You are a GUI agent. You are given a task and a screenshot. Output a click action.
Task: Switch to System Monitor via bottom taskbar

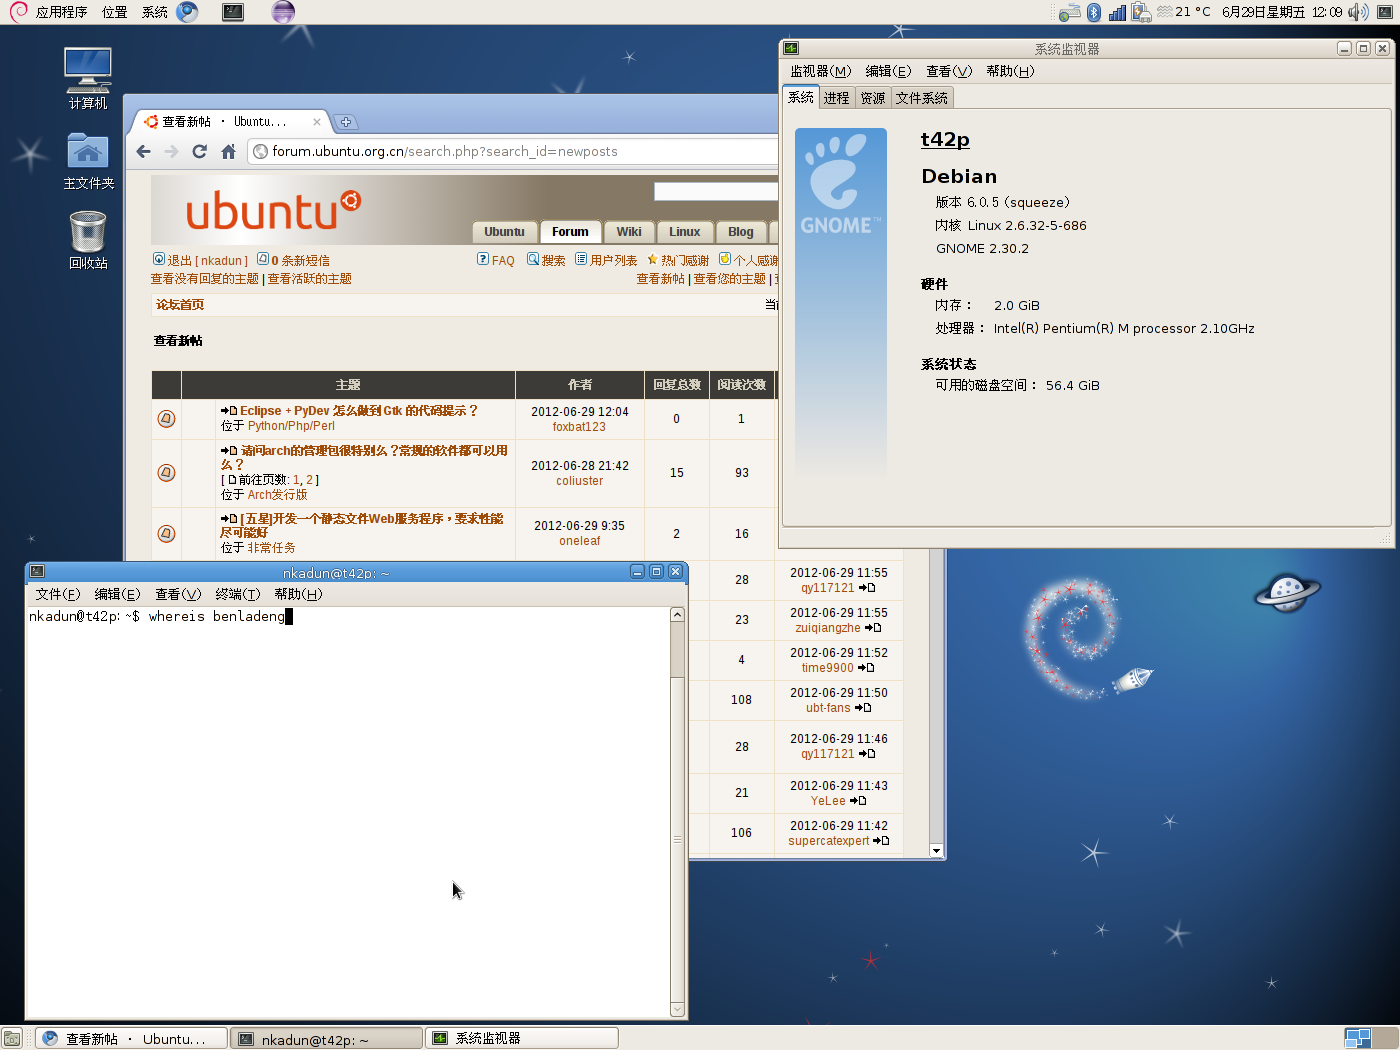coord(522,1039)
